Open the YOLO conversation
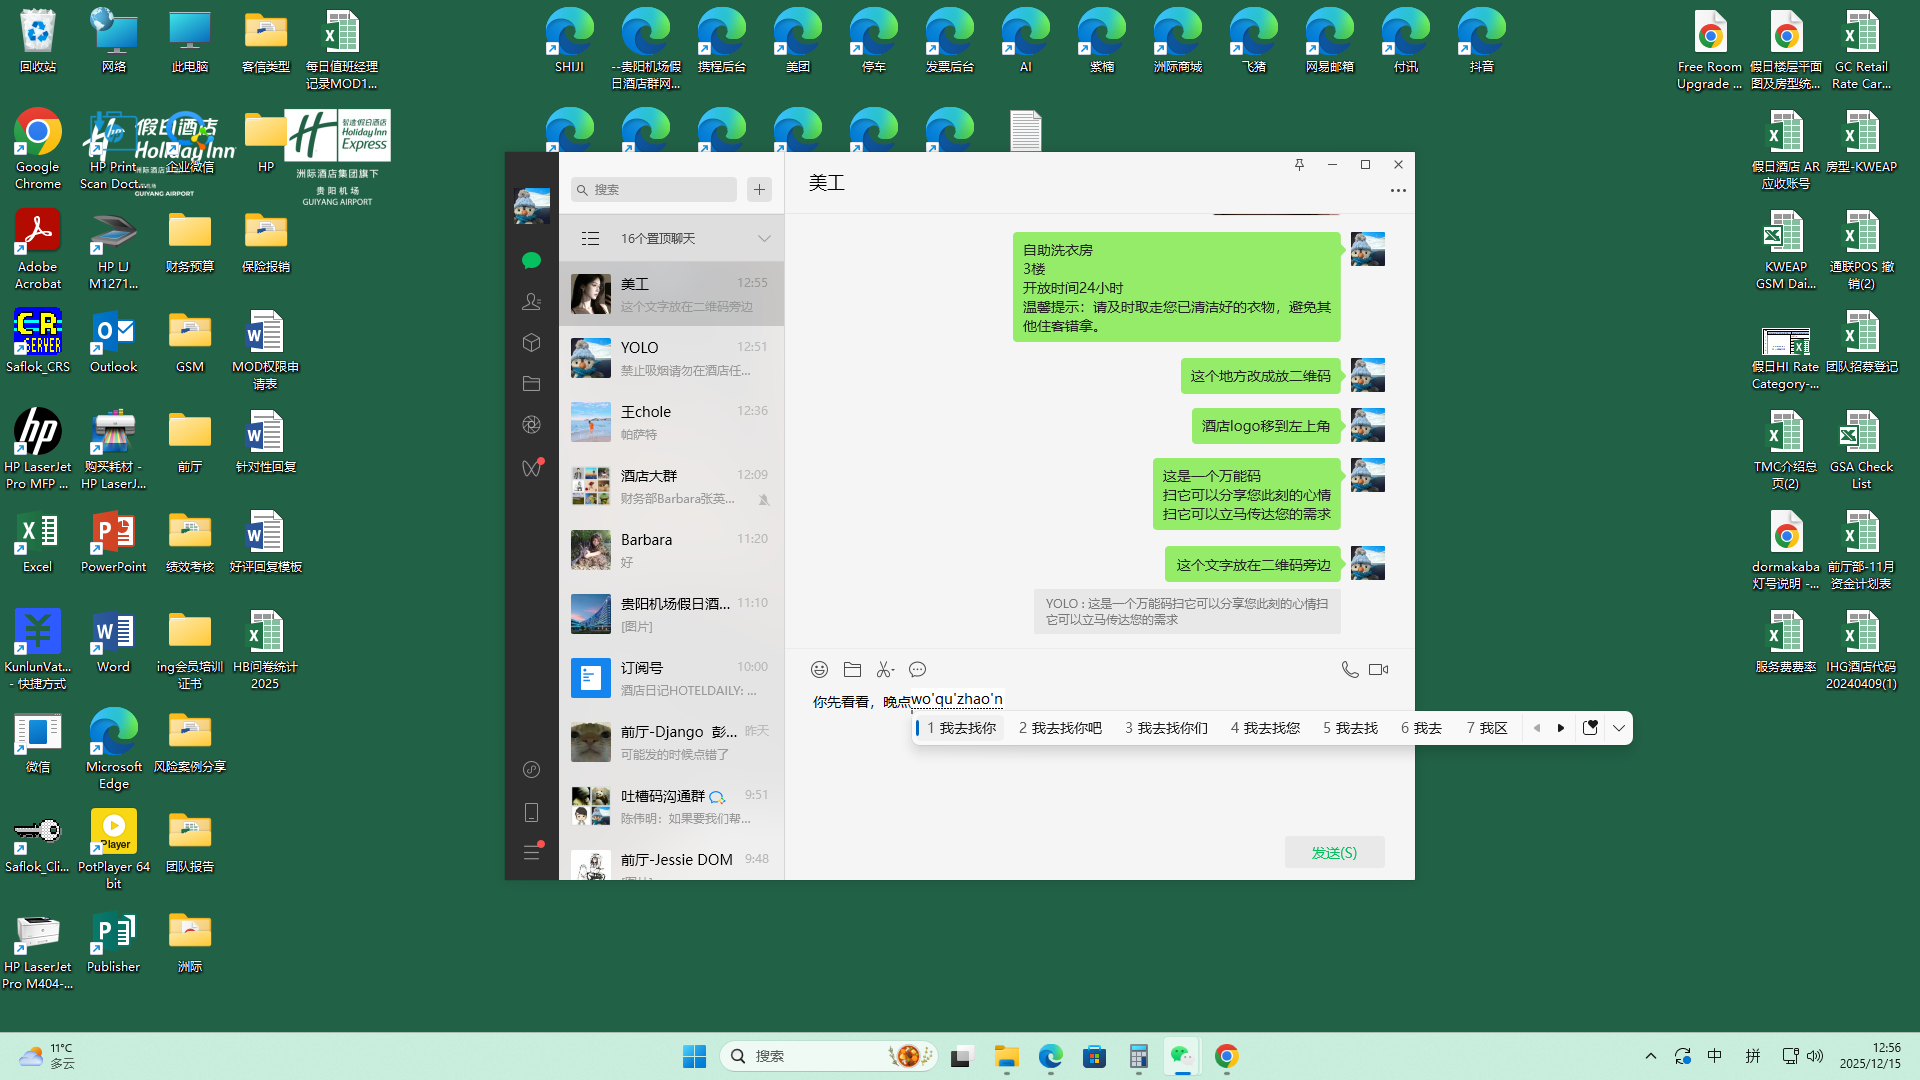The width and height of the screenshot is (1920, 1080). (x=671, y=358)
